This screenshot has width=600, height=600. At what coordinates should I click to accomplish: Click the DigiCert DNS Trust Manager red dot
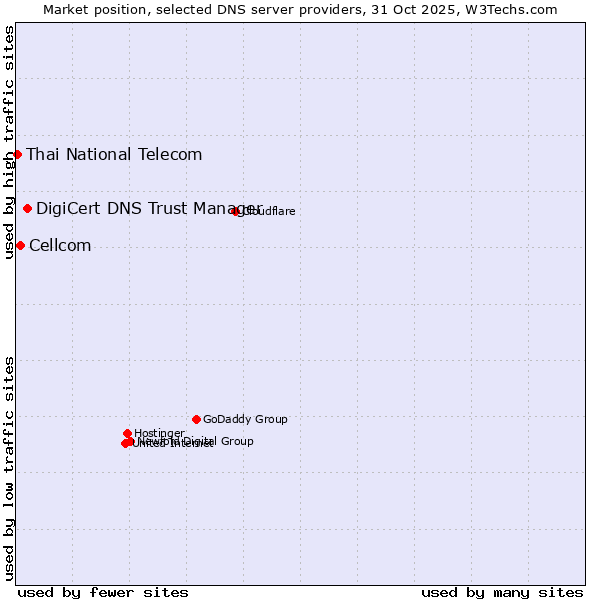point(27,208)
